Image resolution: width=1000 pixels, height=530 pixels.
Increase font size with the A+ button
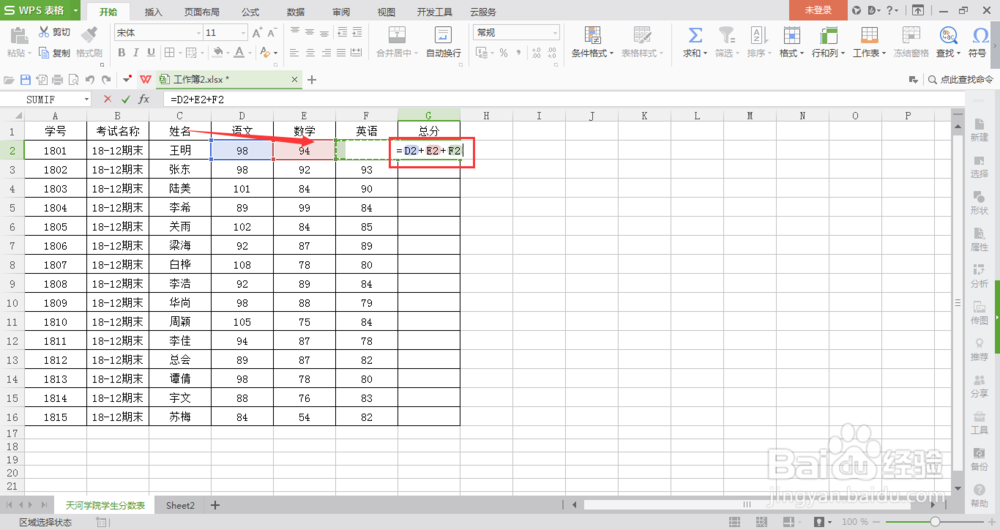coord(257,33)
